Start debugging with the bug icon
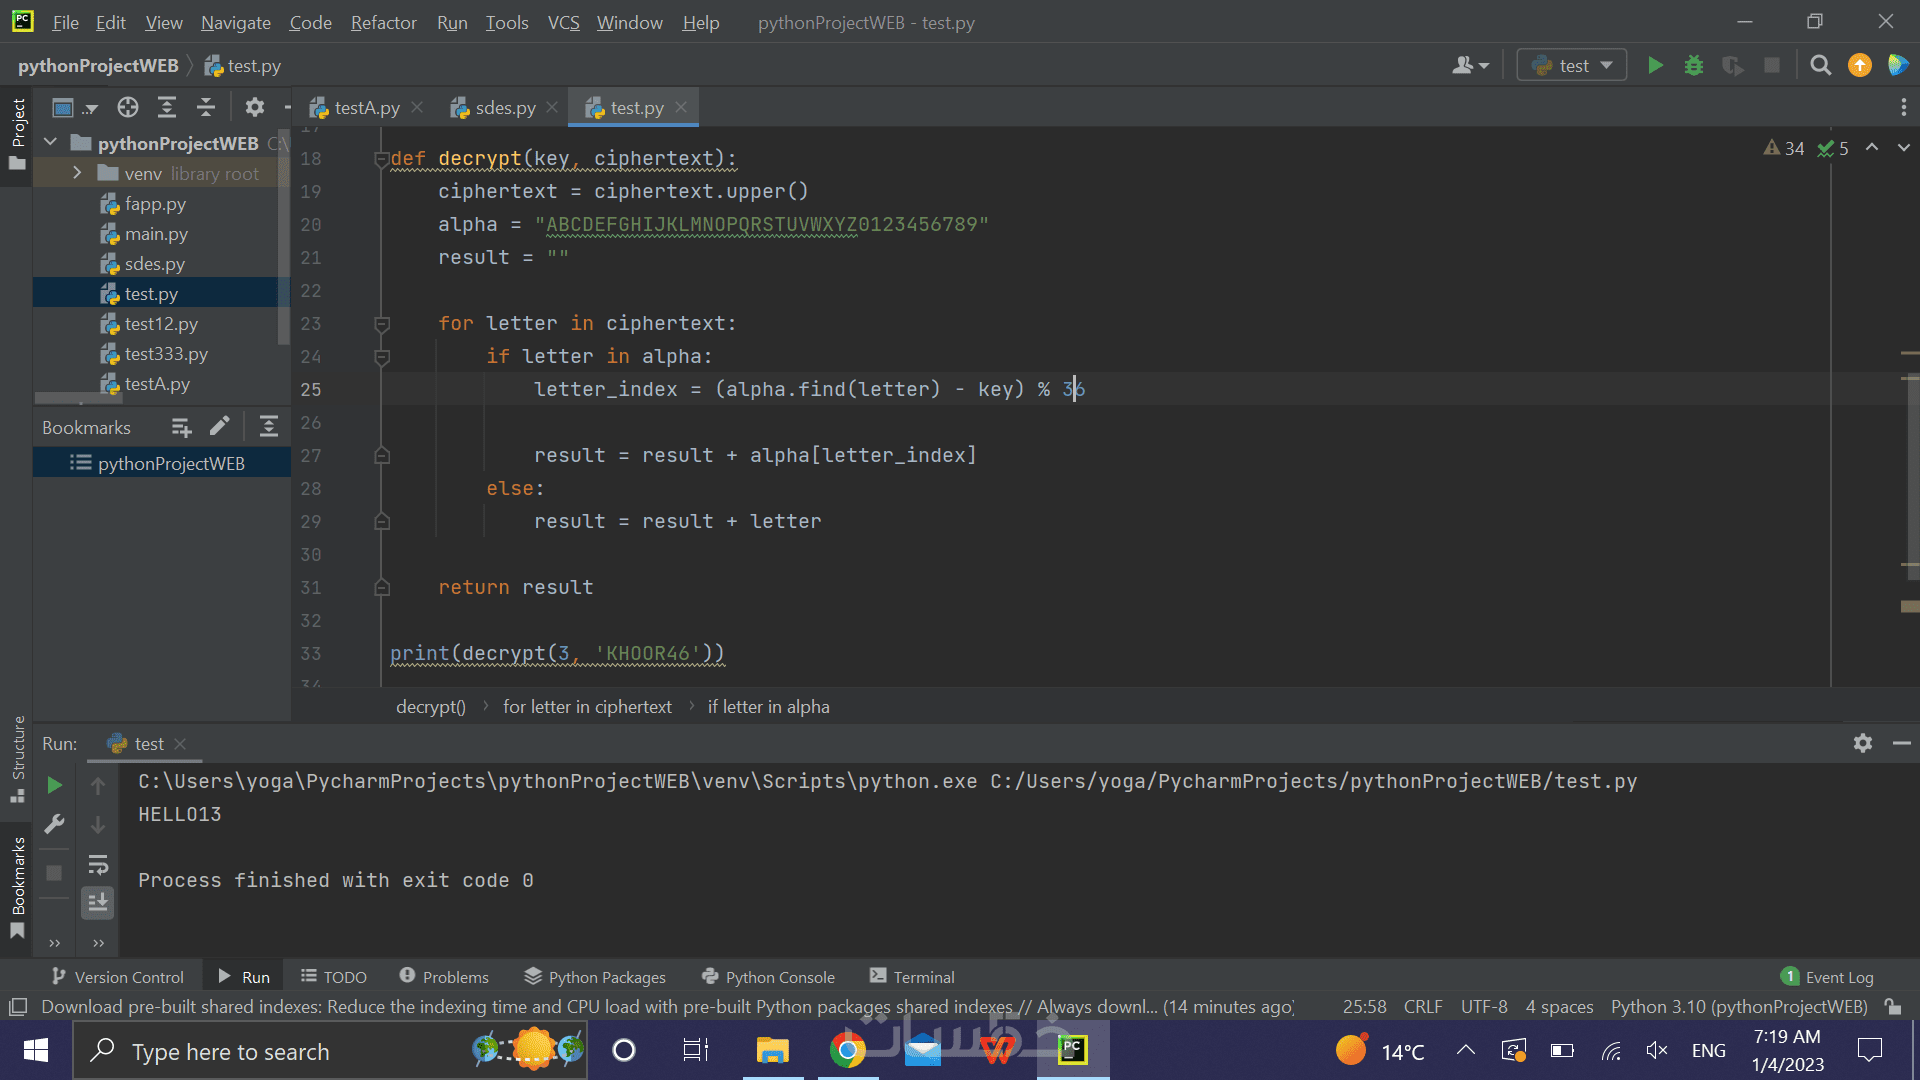This screenshot has height=1080, width=1920. (1694, 66)
